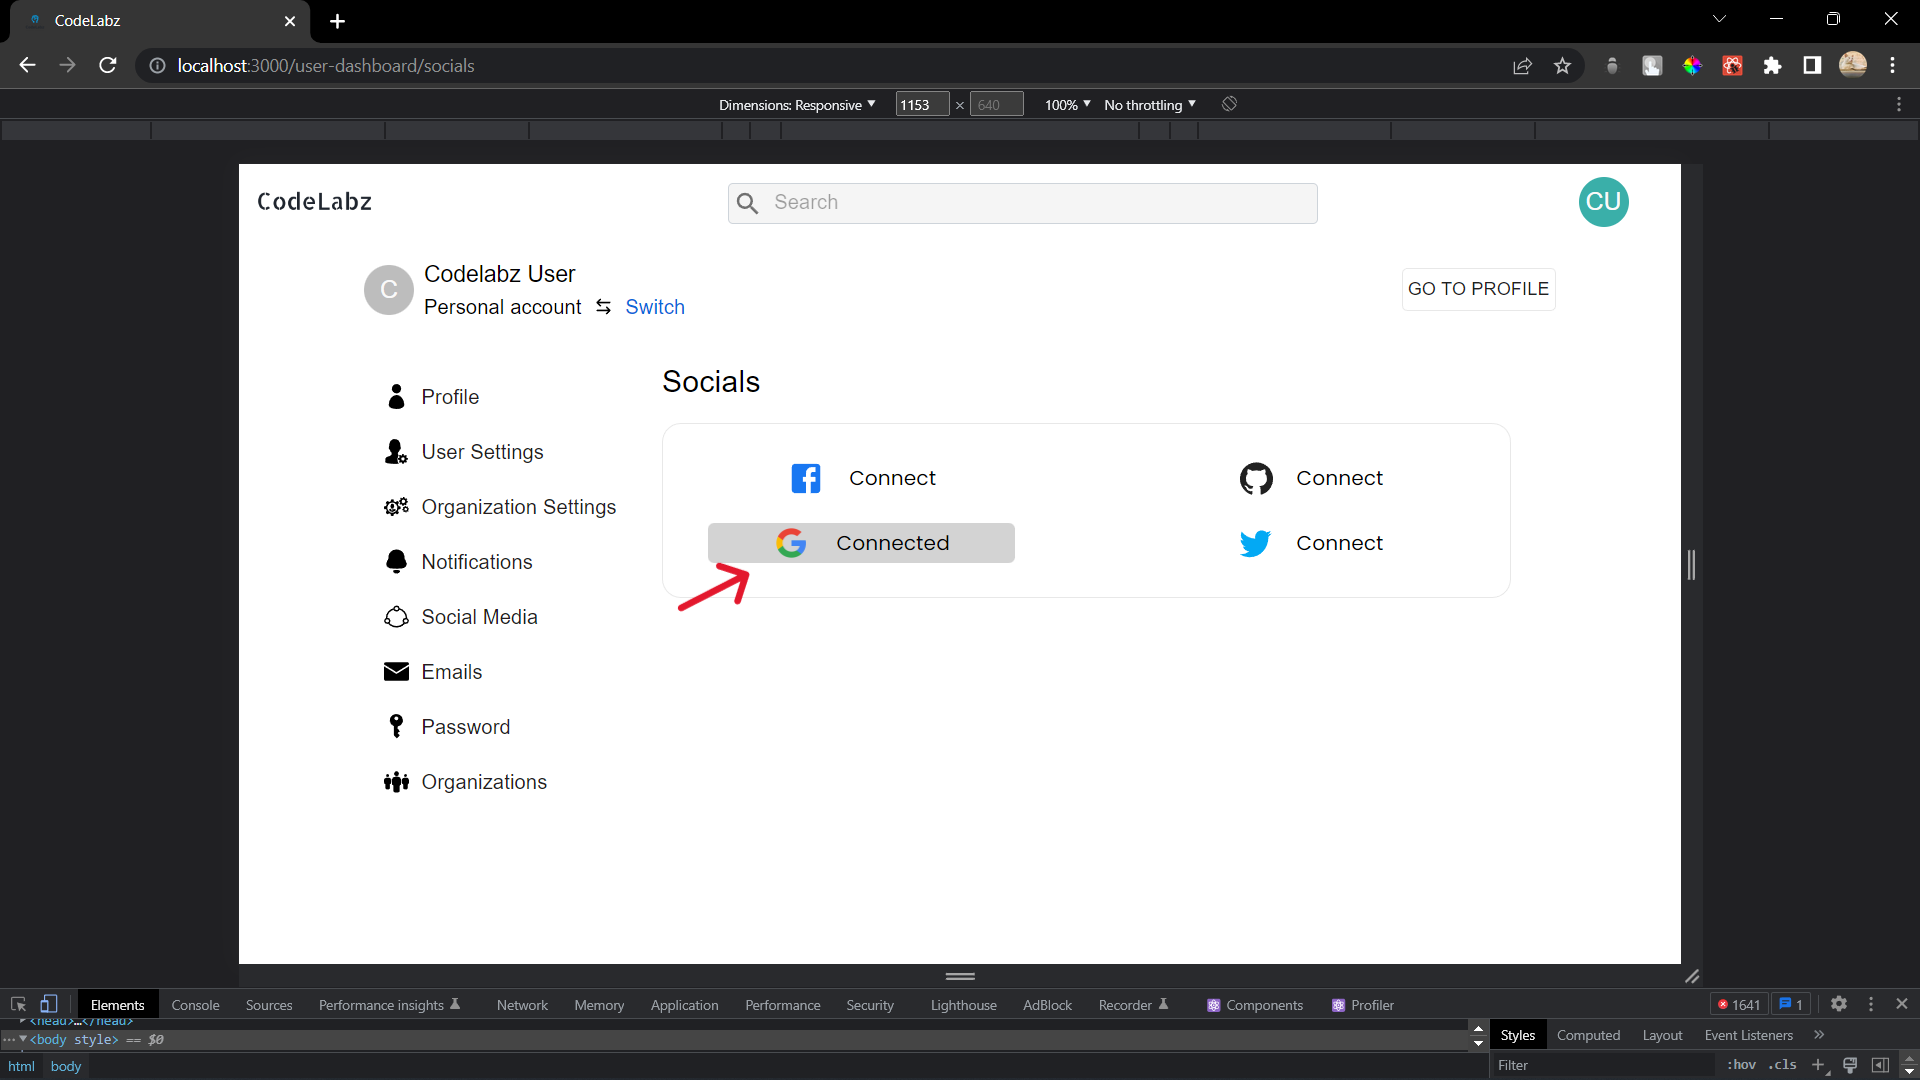Select the Notifications bell icon
The height and width of the screenshot is (1080, 1920).
point(396,562)
